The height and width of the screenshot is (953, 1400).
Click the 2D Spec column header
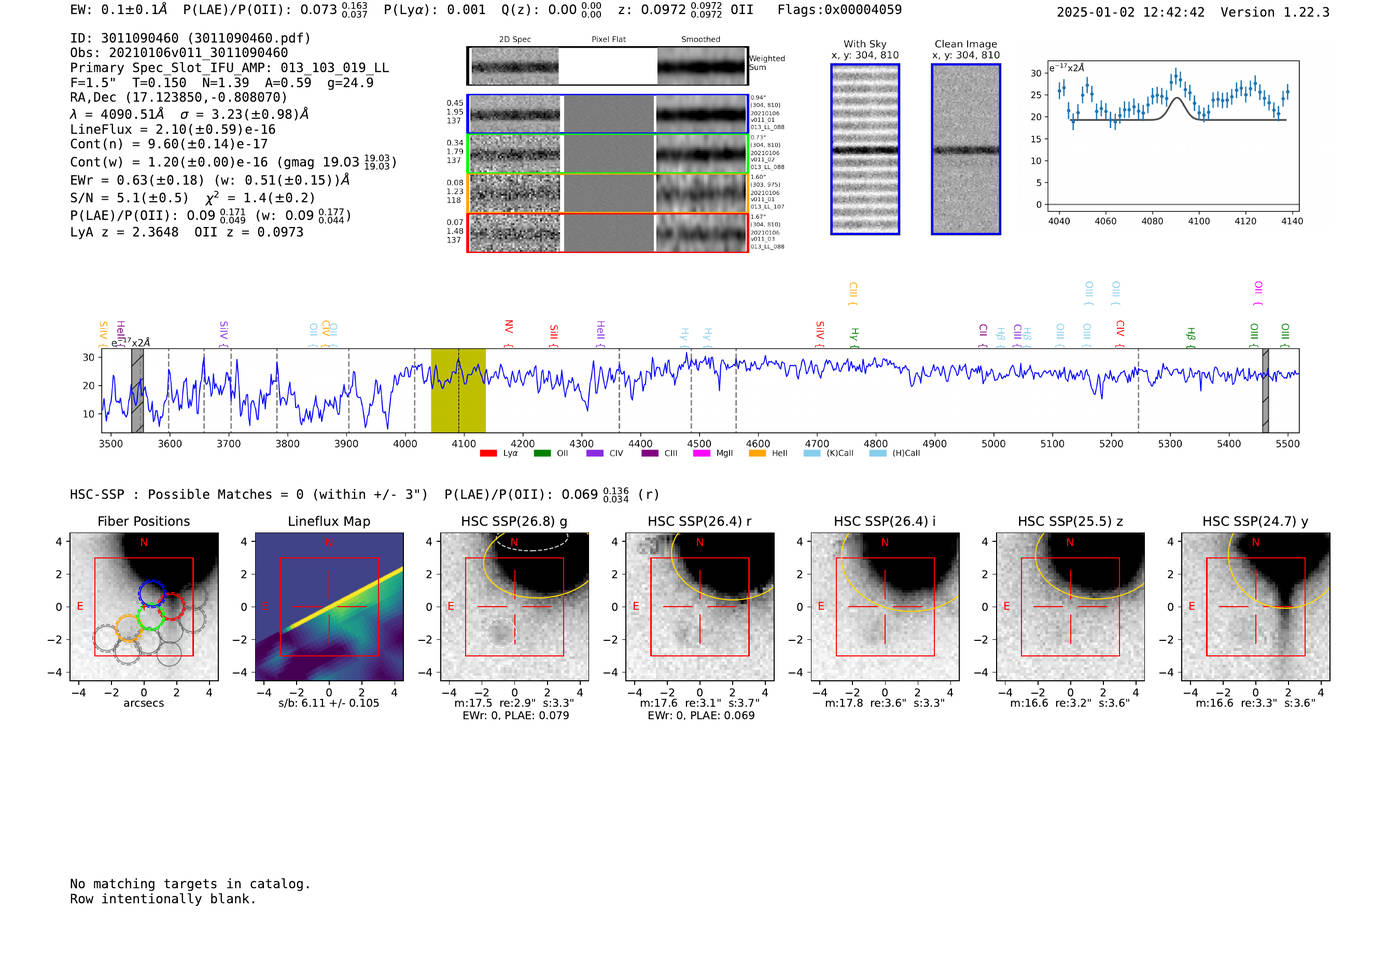coord(515,39)
